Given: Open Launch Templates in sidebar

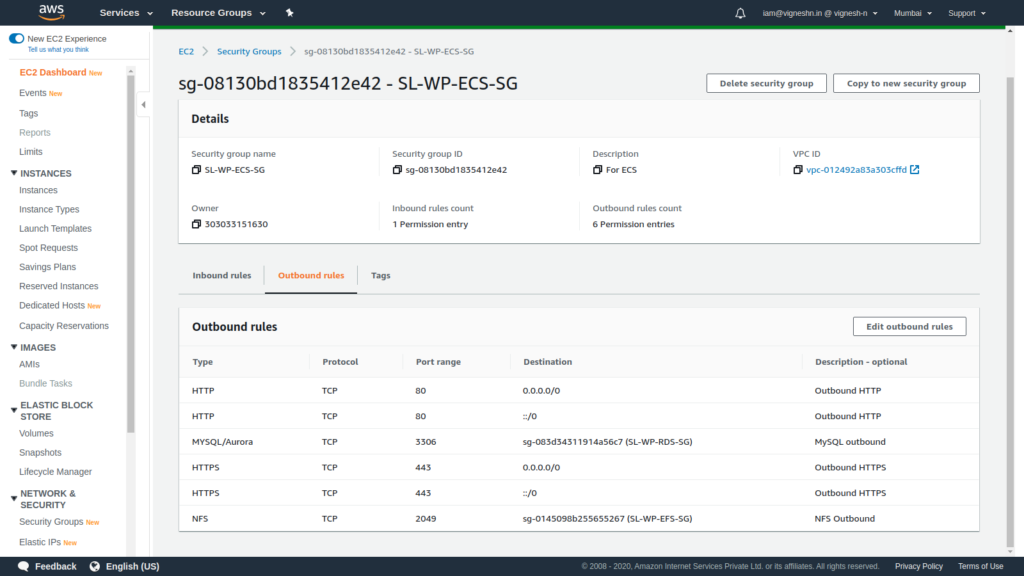Looking at the screenshot, I should pos(56,229).
